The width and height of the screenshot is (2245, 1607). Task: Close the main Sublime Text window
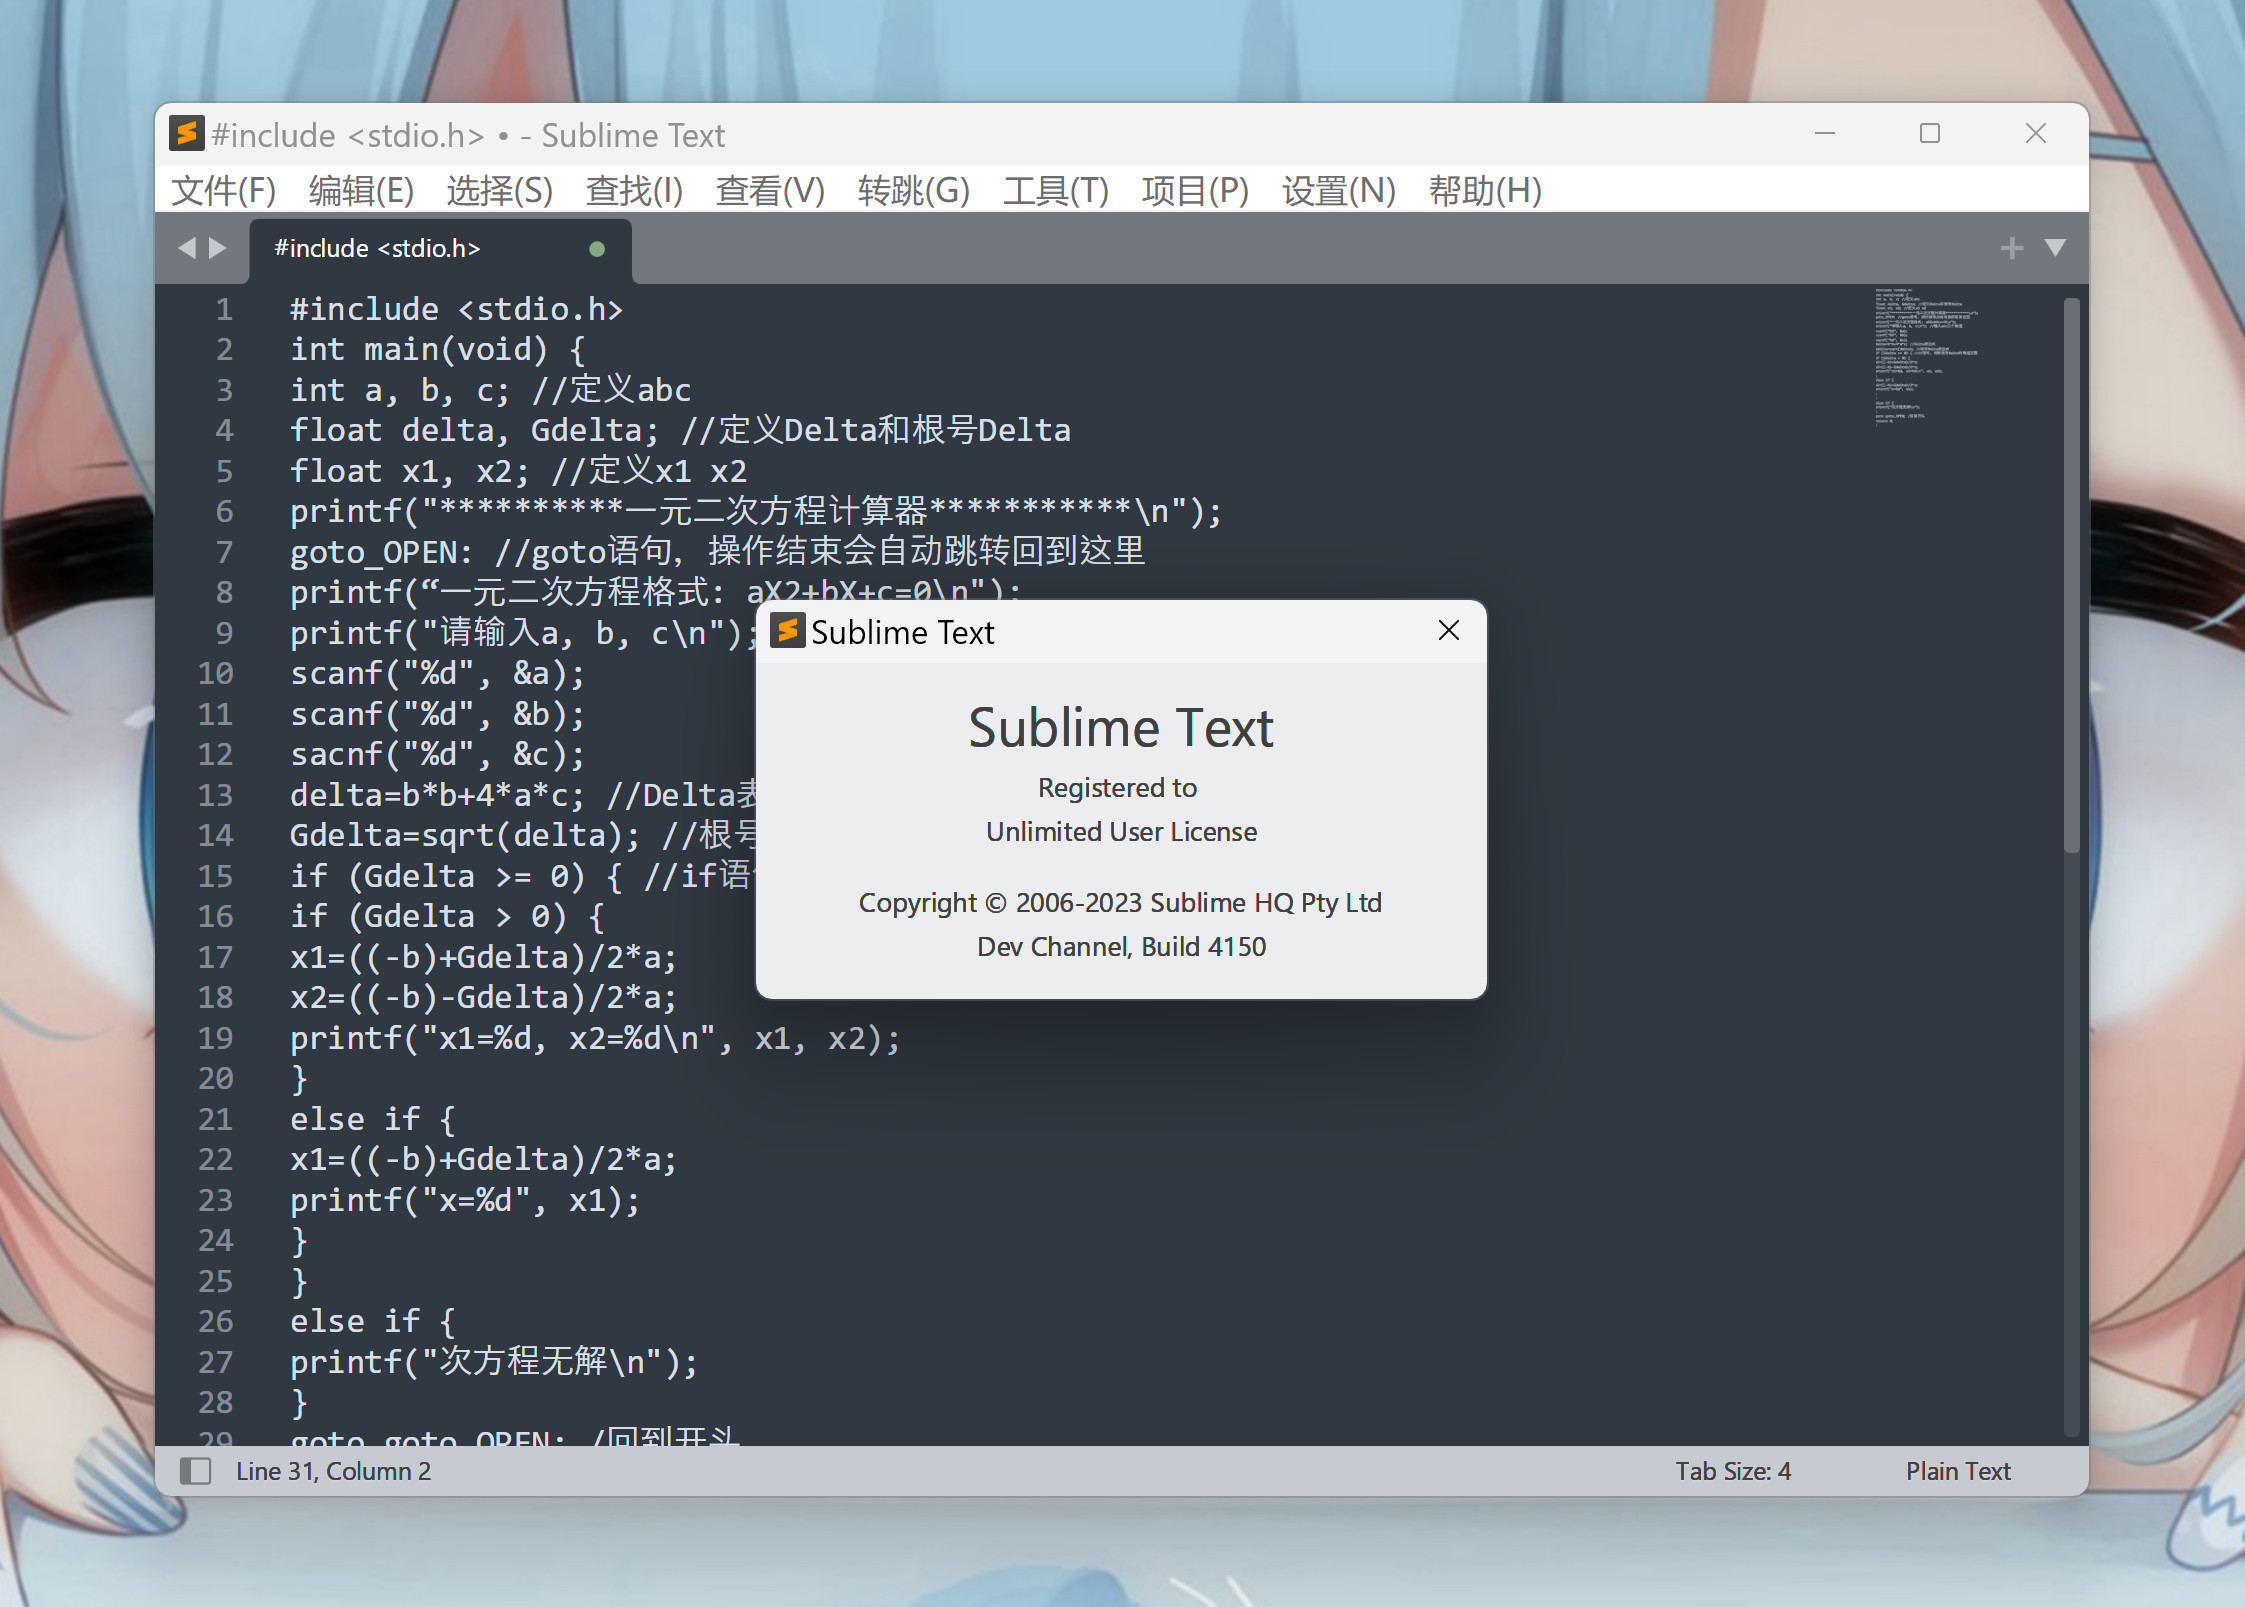coord(2036,133)
